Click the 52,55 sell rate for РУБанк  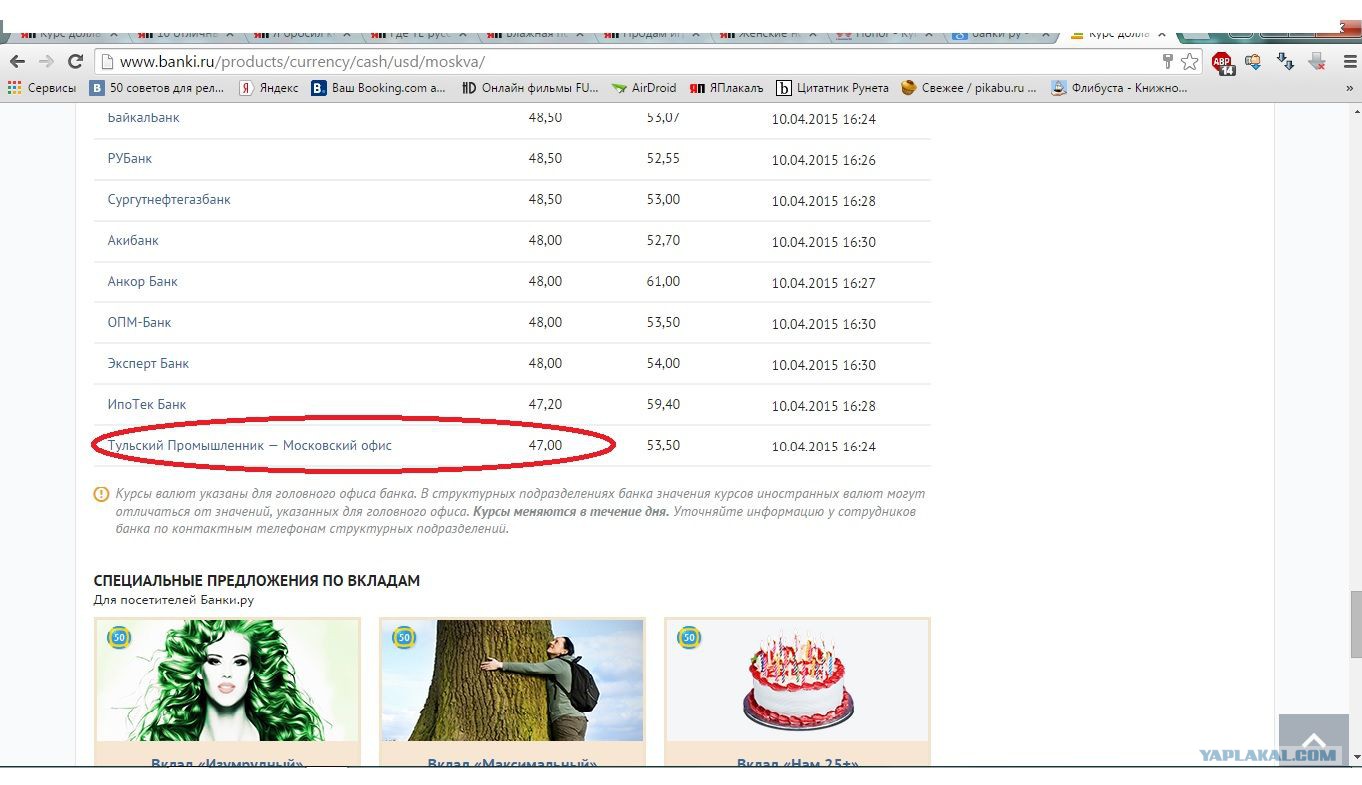pyautogui.click(x=663, y=159)
